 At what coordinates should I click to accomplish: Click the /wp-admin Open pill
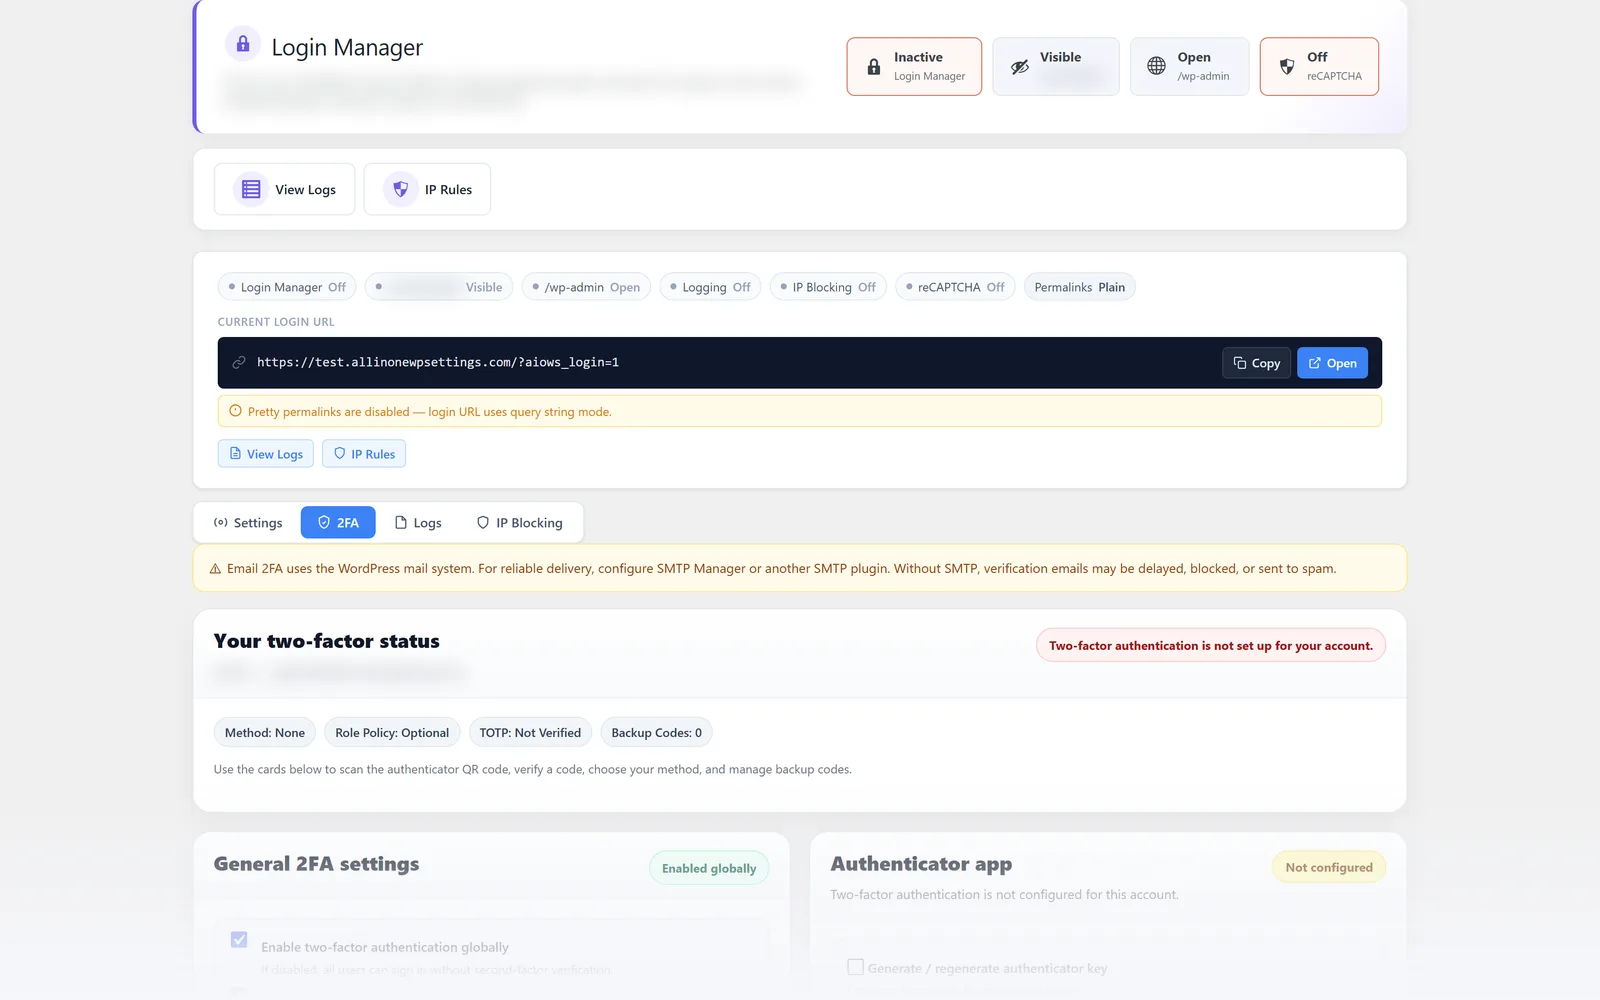pyautogui.click(x=587, y=287)
